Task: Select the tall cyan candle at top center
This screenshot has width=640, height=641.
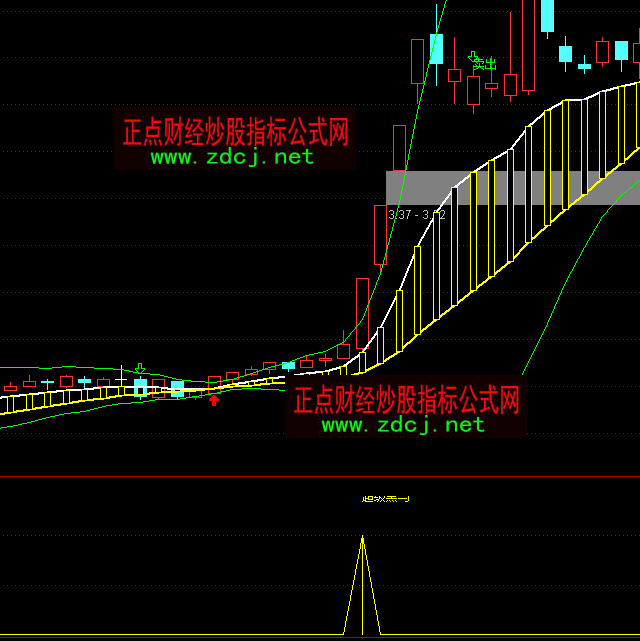Action: click(436, 49)
